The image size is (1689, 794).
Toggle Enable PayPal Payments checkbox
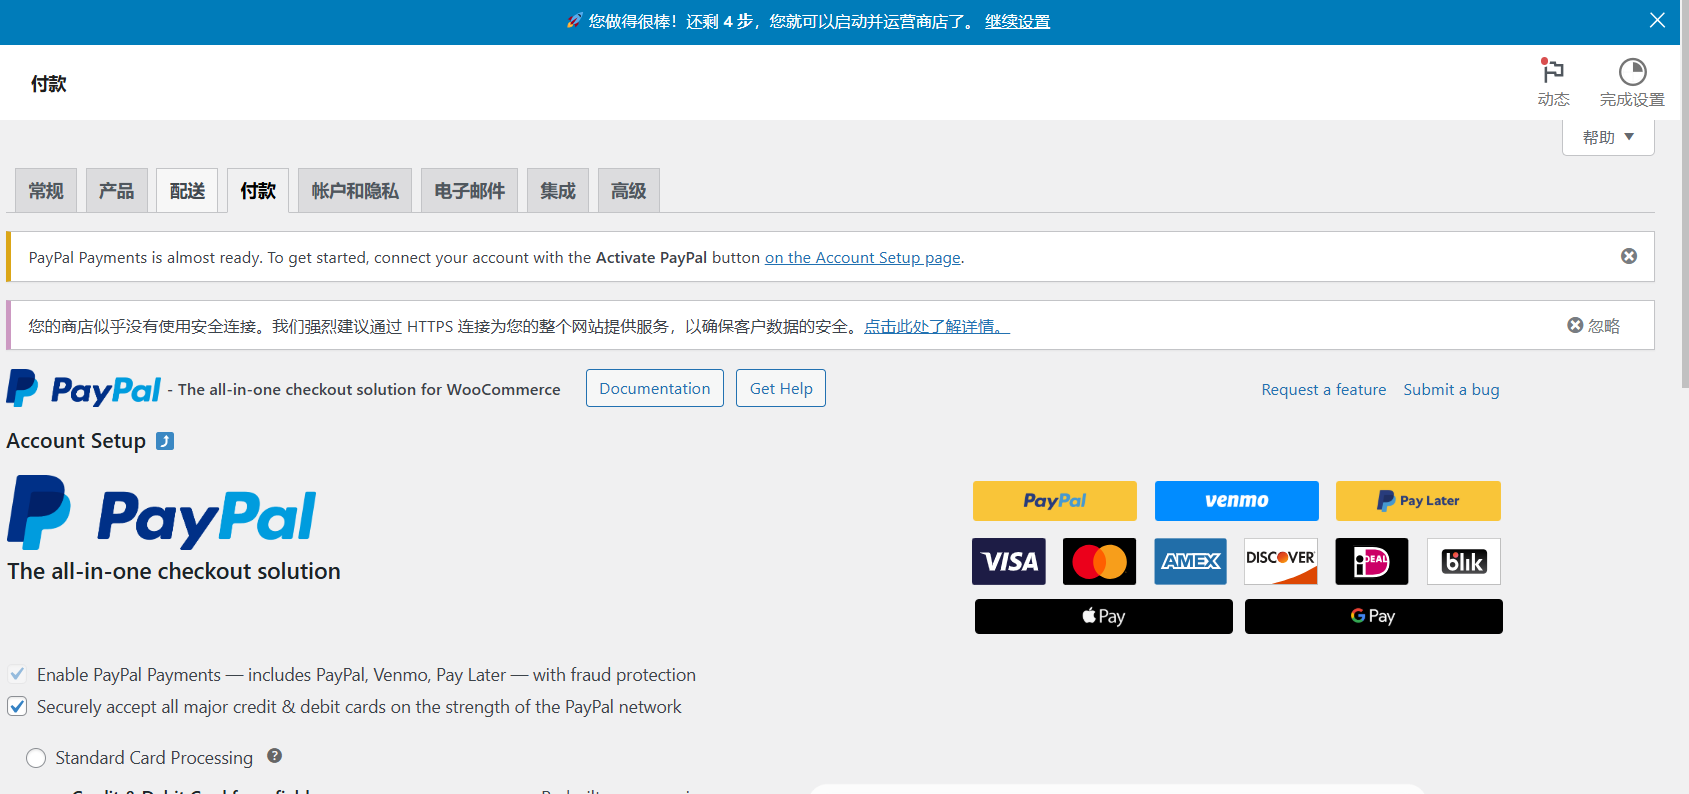pos(17,674)
